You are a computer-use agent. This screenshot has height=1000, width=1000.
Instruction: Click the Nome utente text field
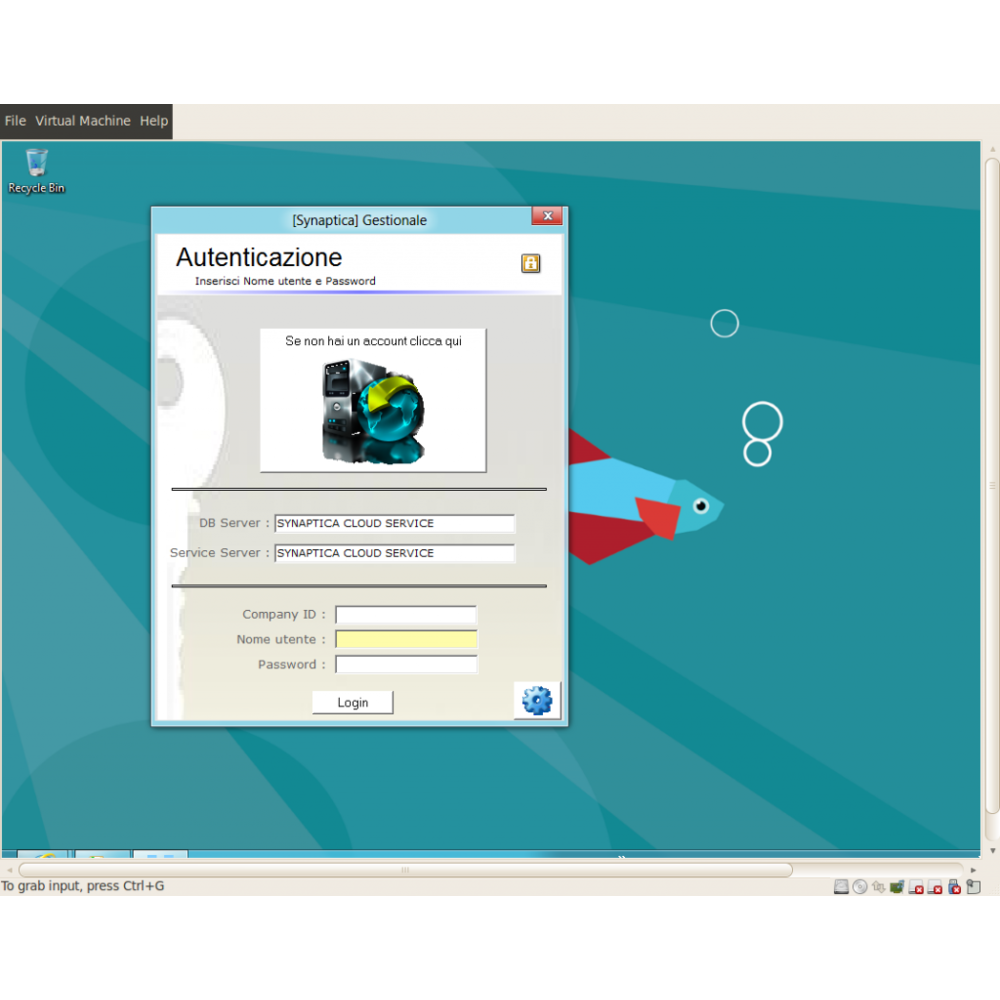click(406, 640)
